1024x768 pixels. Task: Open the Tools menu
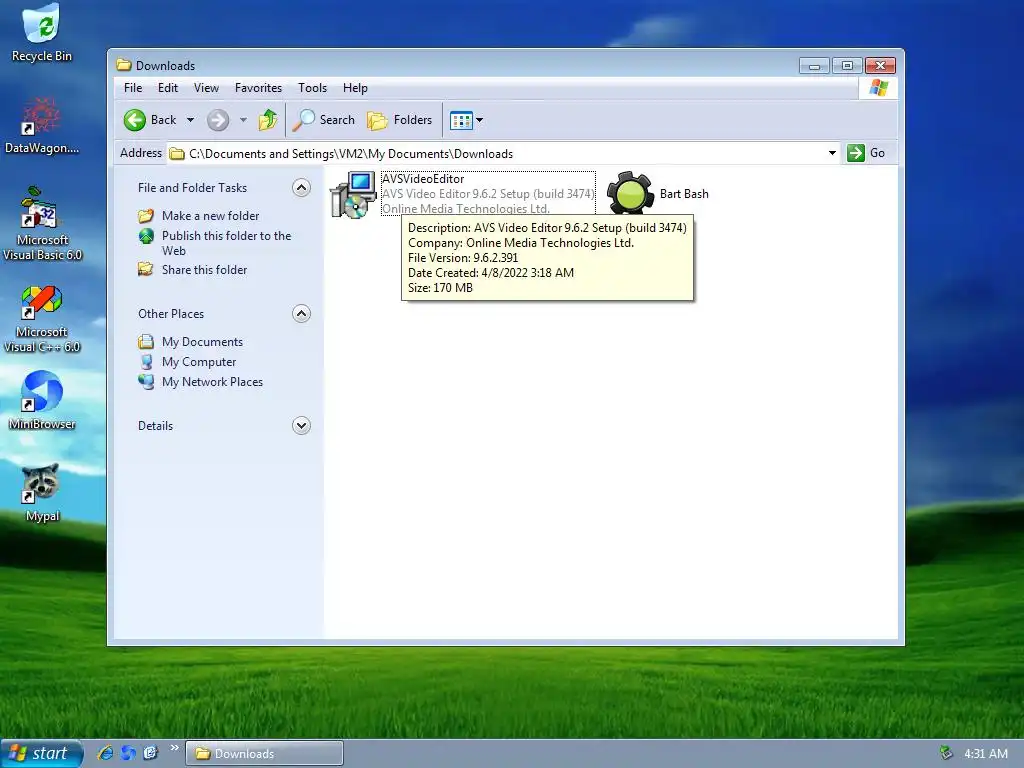[312, 88]
